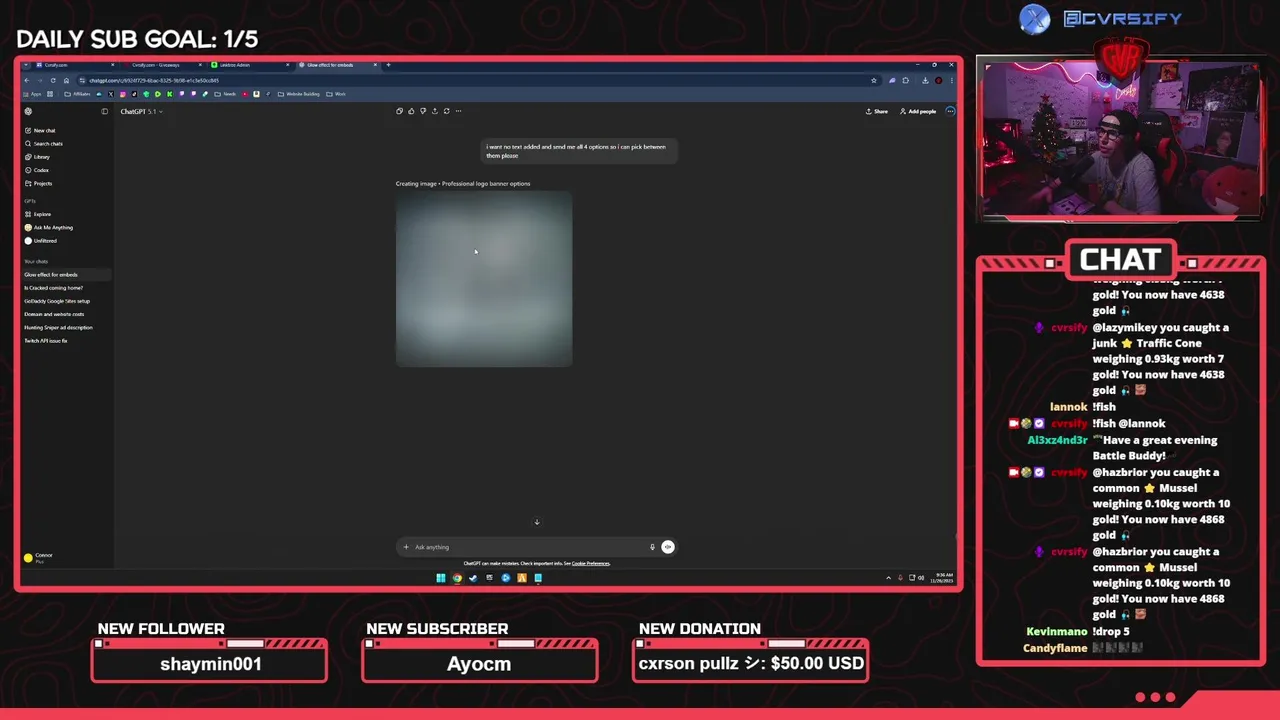Open the browser extensions puzzle icon
1280x720 pixels.
[x=905, y=80]
